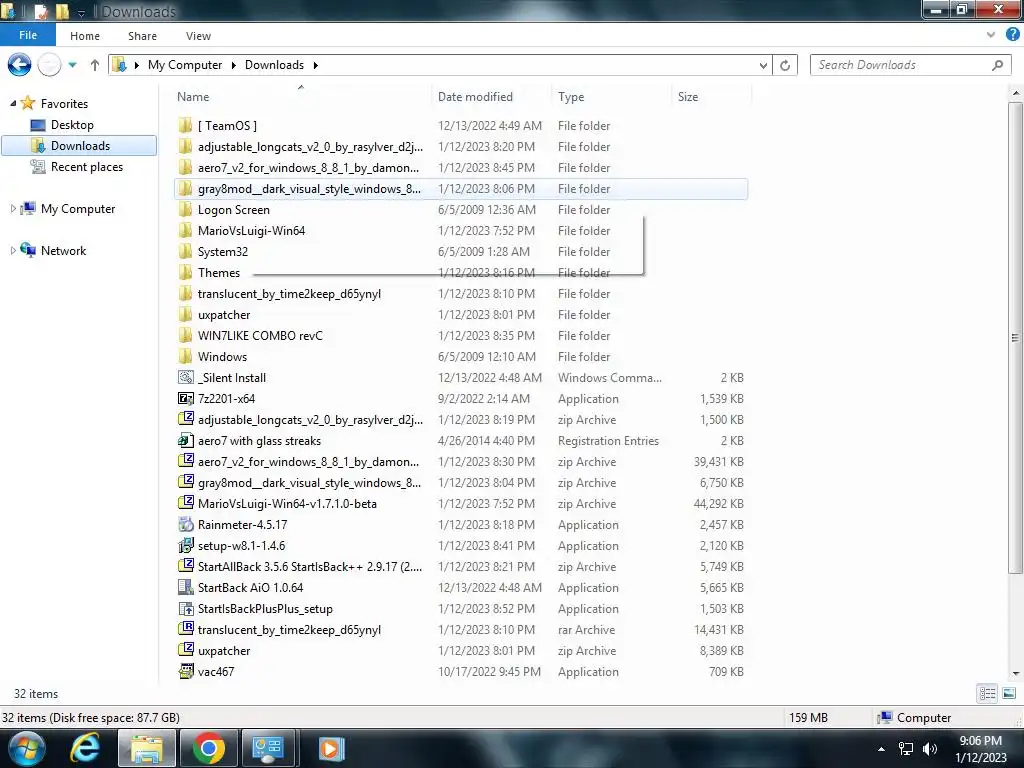This screenshot has height=768, width=1024.
Task: Expand the ribbon with the chevron
Action: (991, 35)
